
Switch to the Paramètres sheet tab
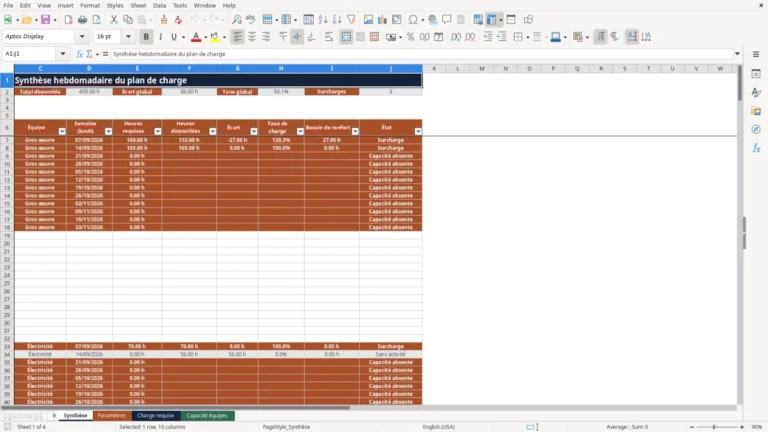point(112,415)
